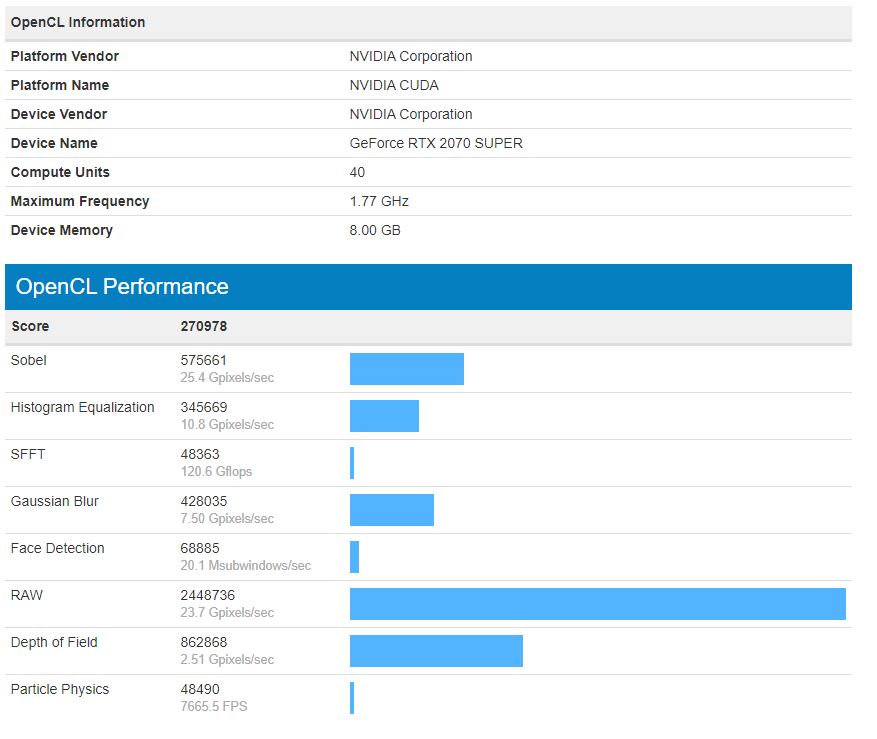The image size is (877, 739).
Task: Click the Score label
Action: pos(30,327)
